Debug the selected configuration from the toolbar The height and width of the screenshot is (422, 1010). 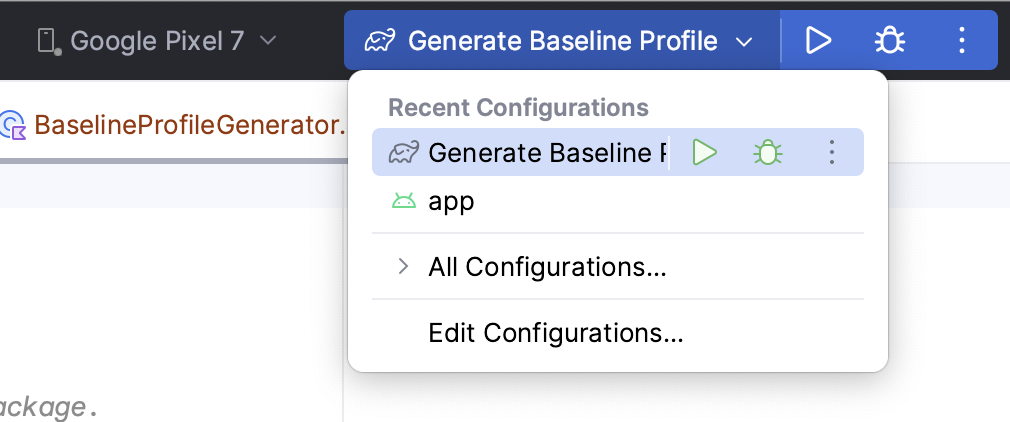point(890,41)
